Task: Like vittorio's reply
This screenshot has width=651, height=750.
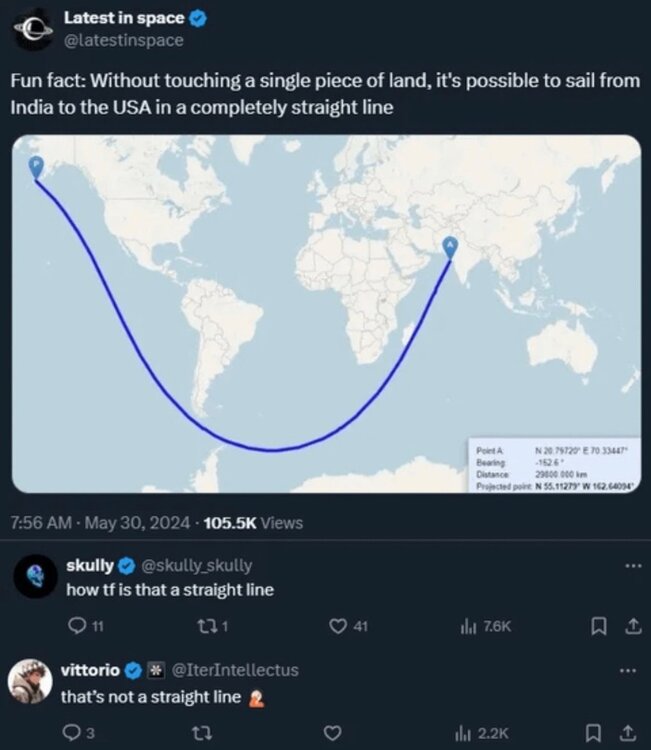Action: 338,732
